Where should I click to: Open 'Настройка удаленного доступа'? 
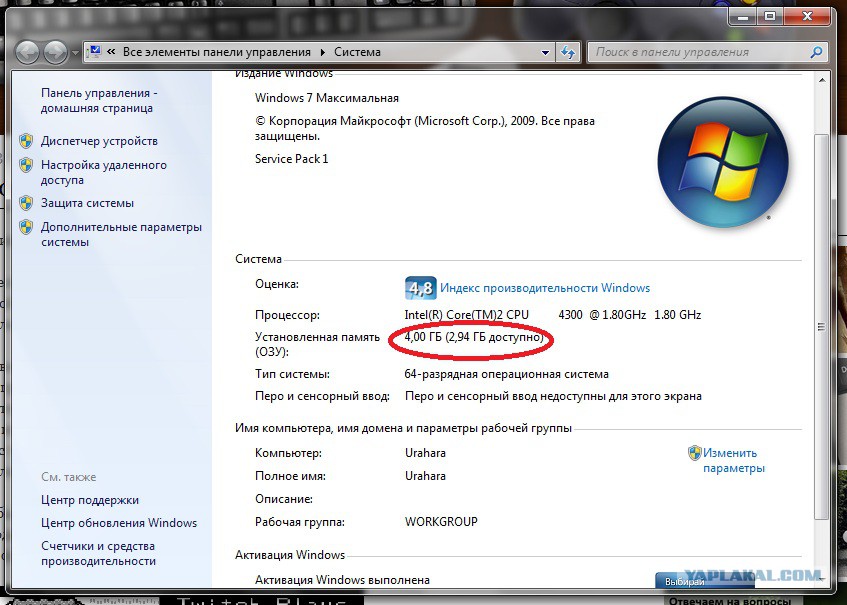point(104,172)
